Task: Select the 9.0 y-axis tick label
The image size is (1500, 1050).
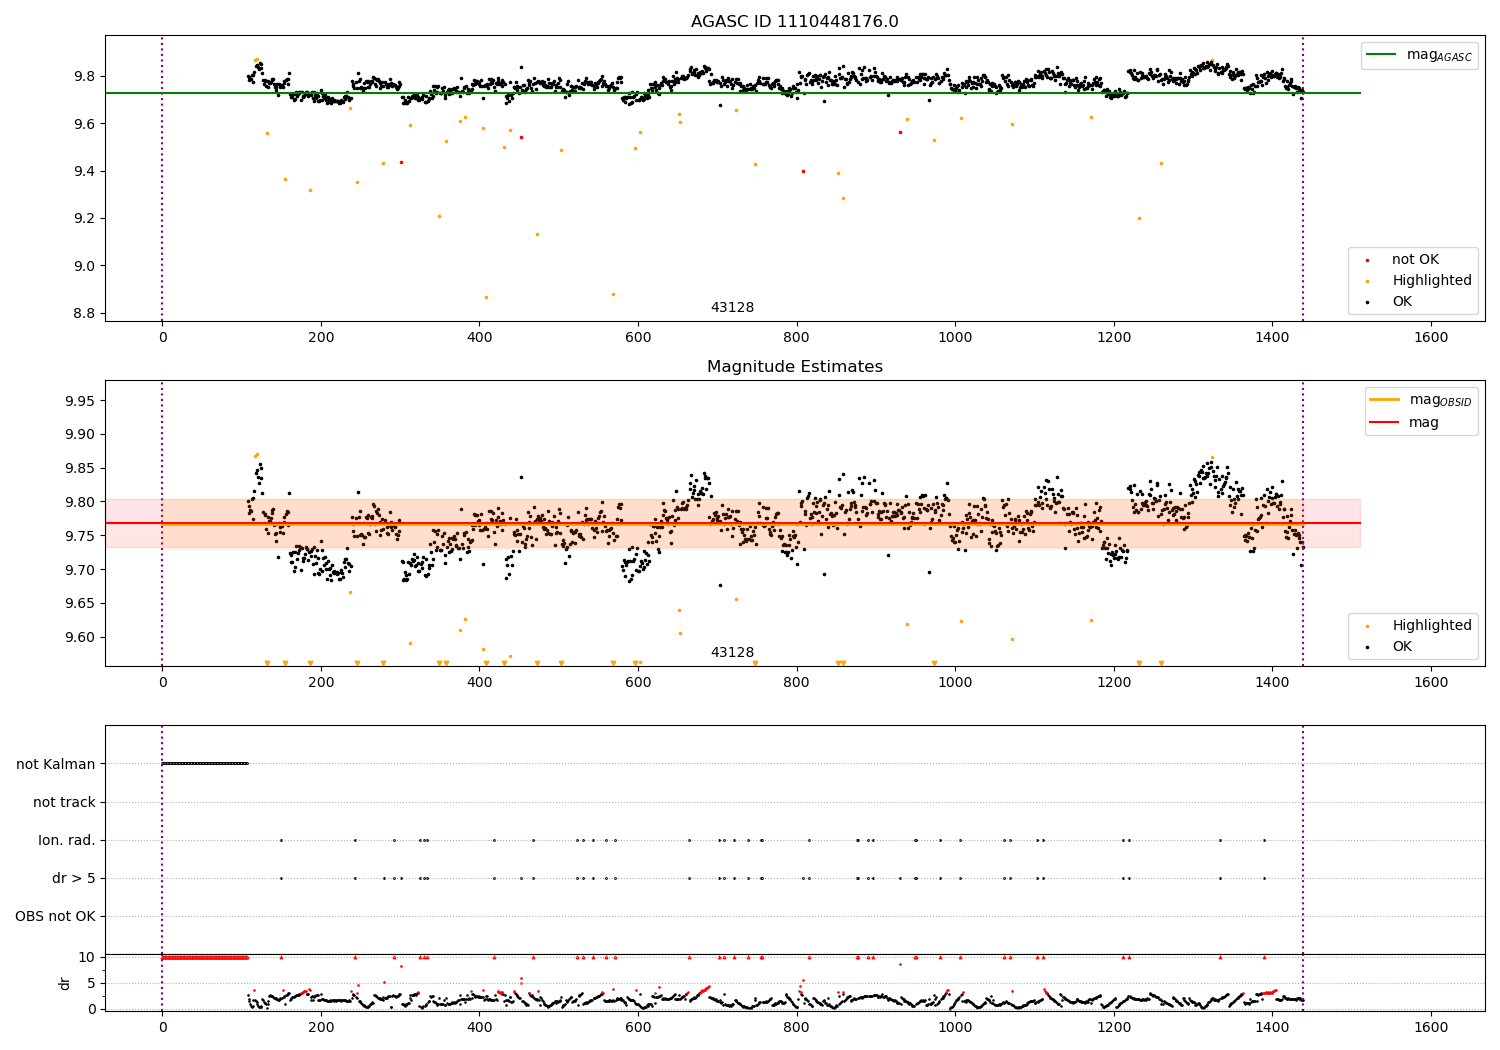Action: (83, 266)
